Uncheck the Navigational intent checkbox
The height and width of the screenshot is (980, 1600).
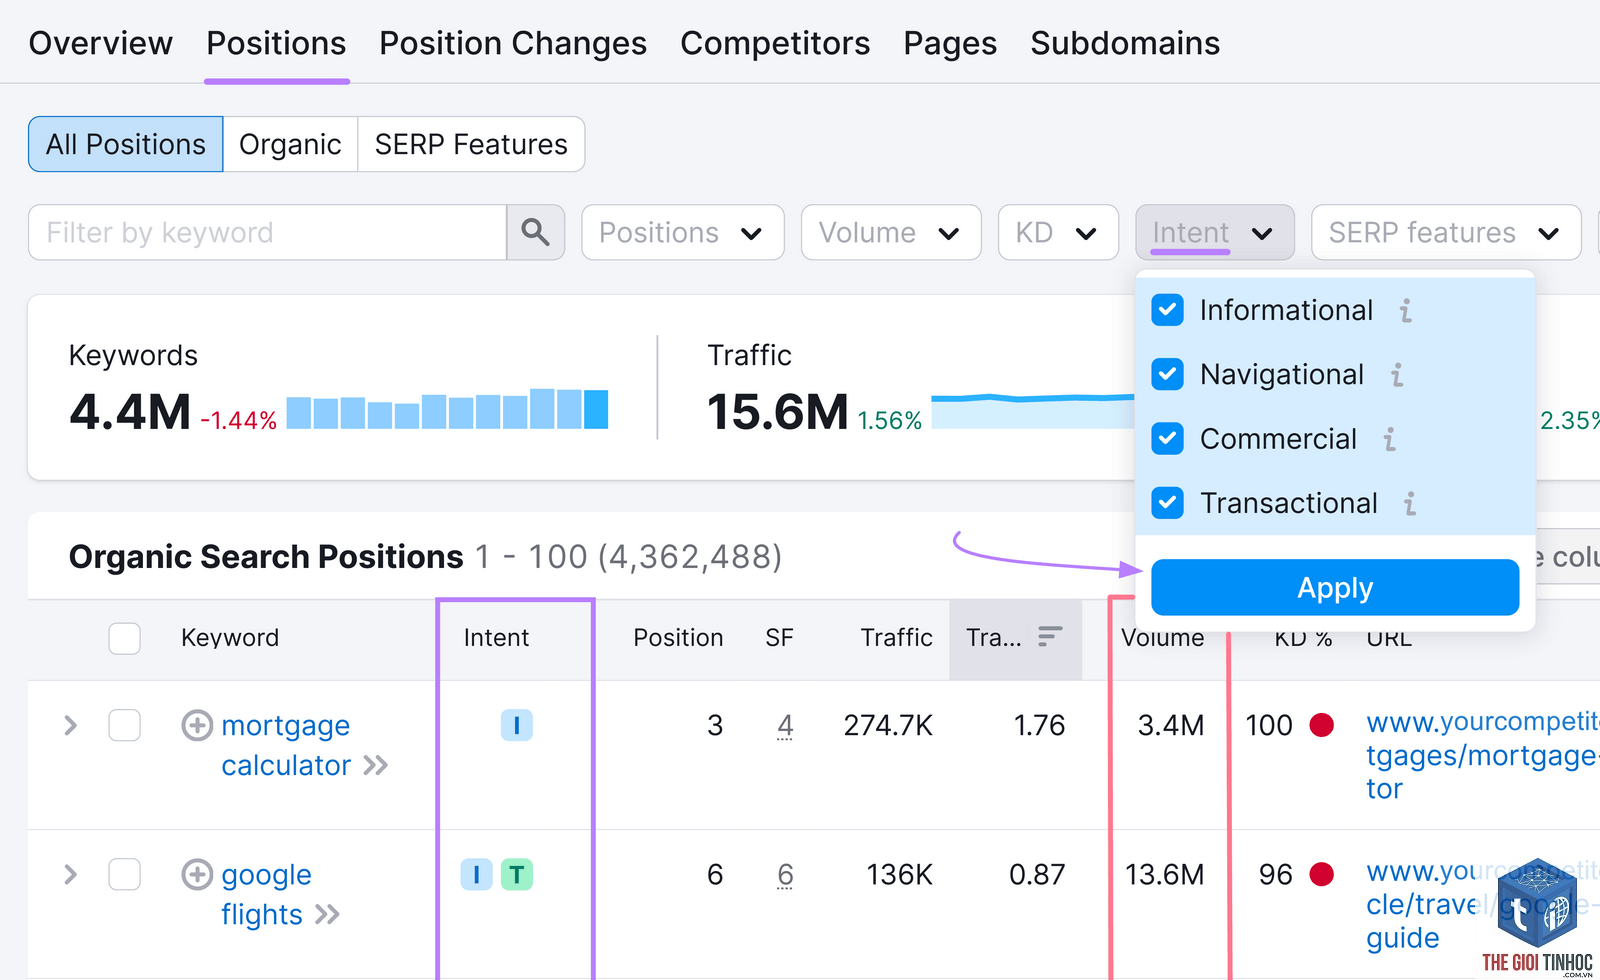point(1167,374)
